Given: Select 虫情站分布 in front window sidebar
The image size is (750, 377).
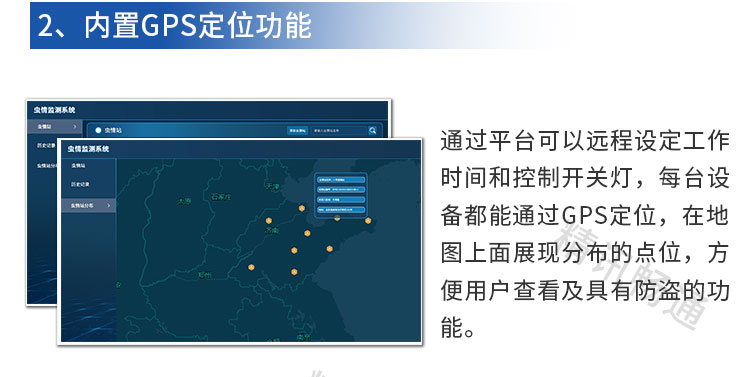Looking at the screenshot, I should click(x=88, y=206).
